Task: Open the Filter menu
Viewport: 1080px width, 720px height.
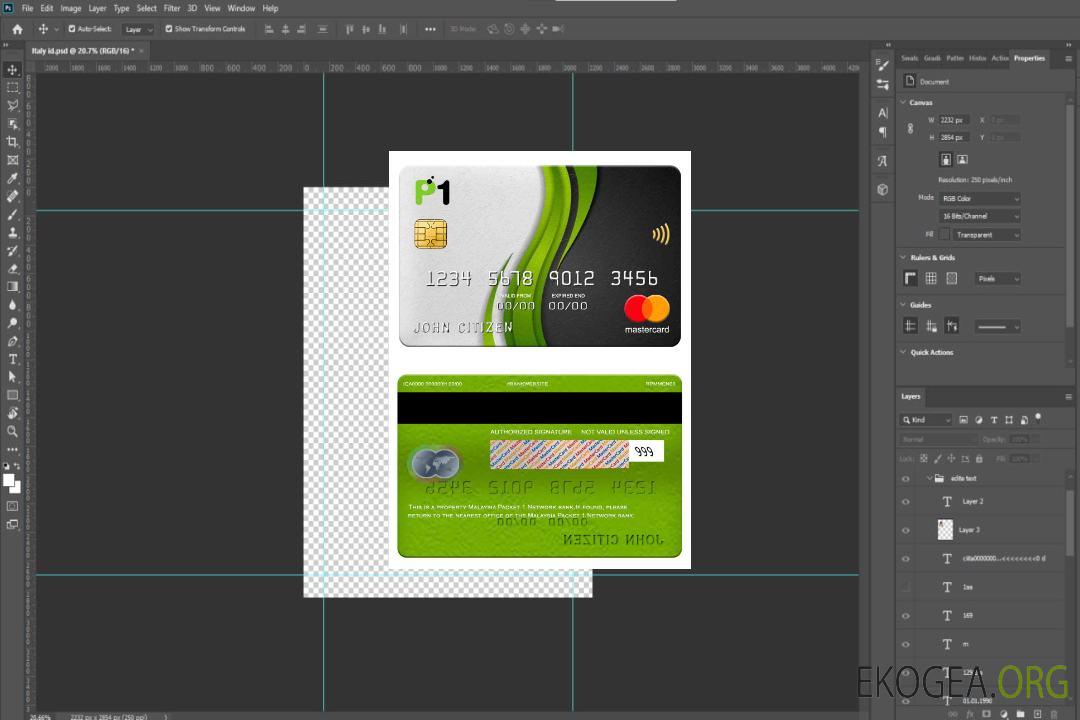Action: point(172,8)
